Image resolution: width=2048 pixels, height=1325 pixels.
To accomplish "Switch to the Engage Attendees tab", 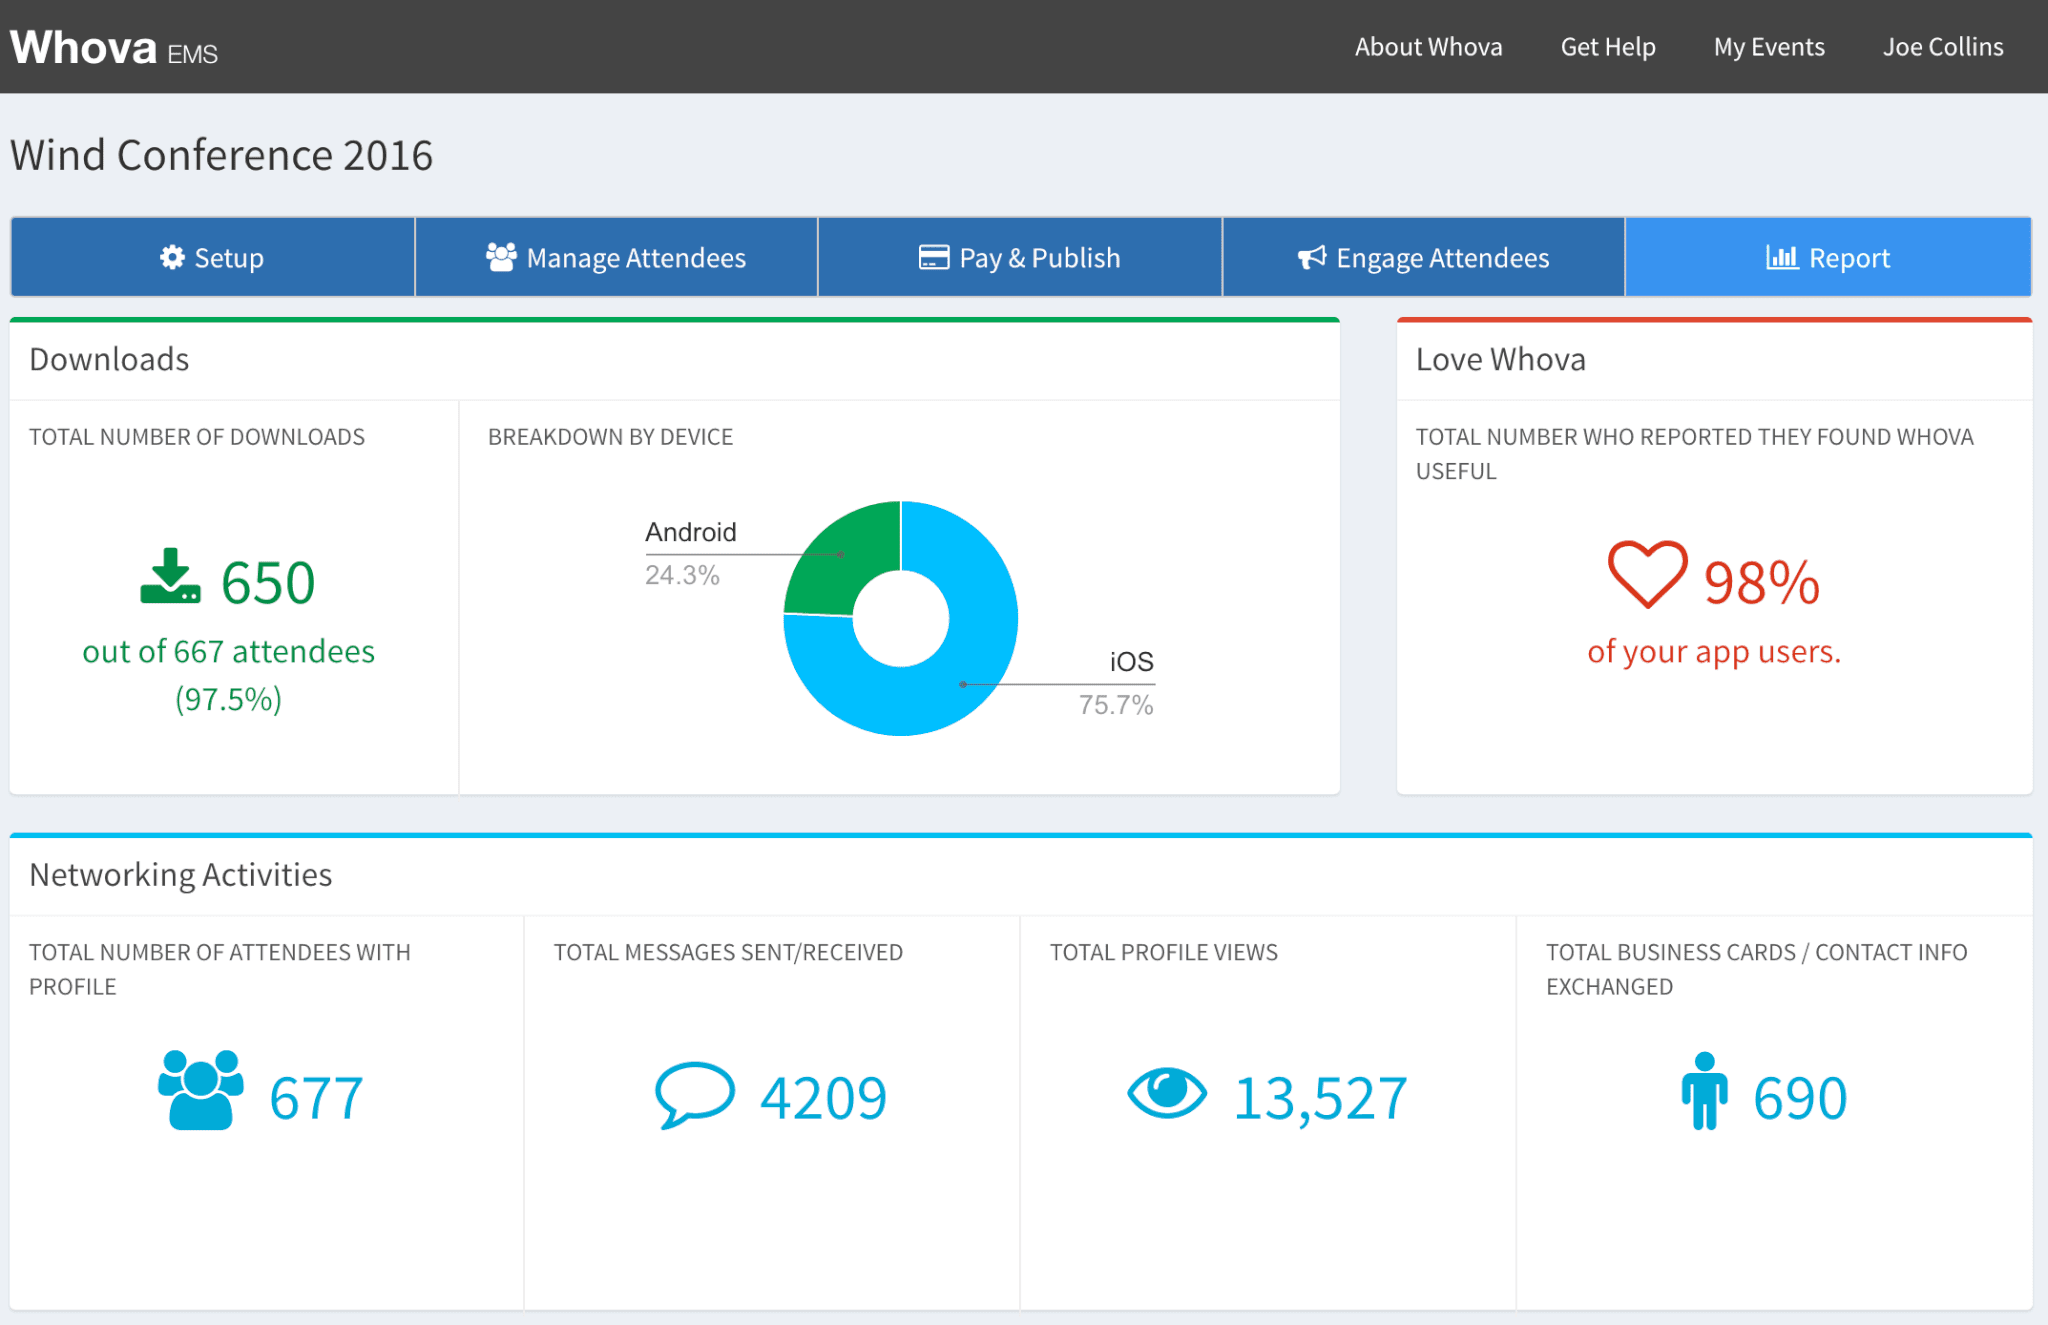I will (1422, 257).
